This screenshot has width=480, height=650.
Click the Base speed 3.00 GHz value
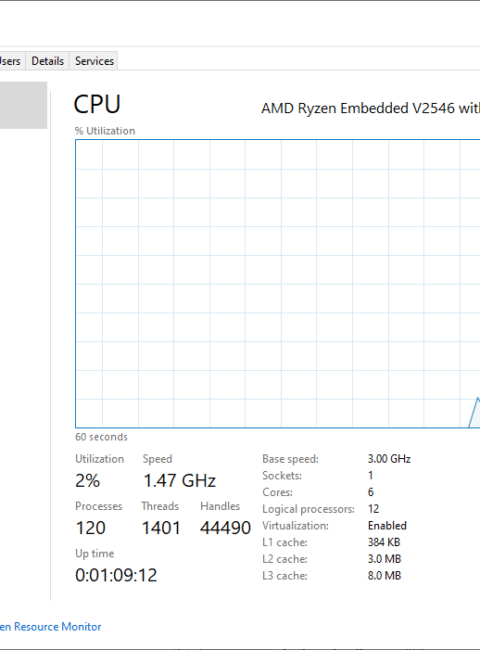tap(389, 459)
